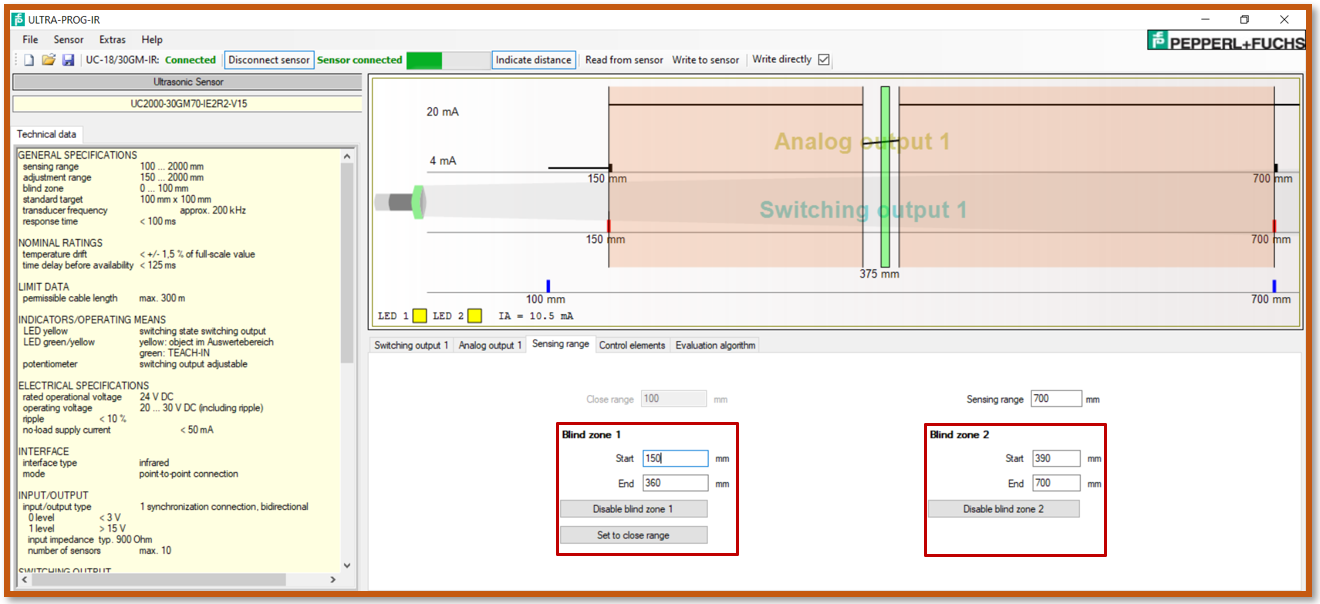Click horizontal scroll left arrow in technical data
Viewport: 1320px width, 604px height.
23,579
